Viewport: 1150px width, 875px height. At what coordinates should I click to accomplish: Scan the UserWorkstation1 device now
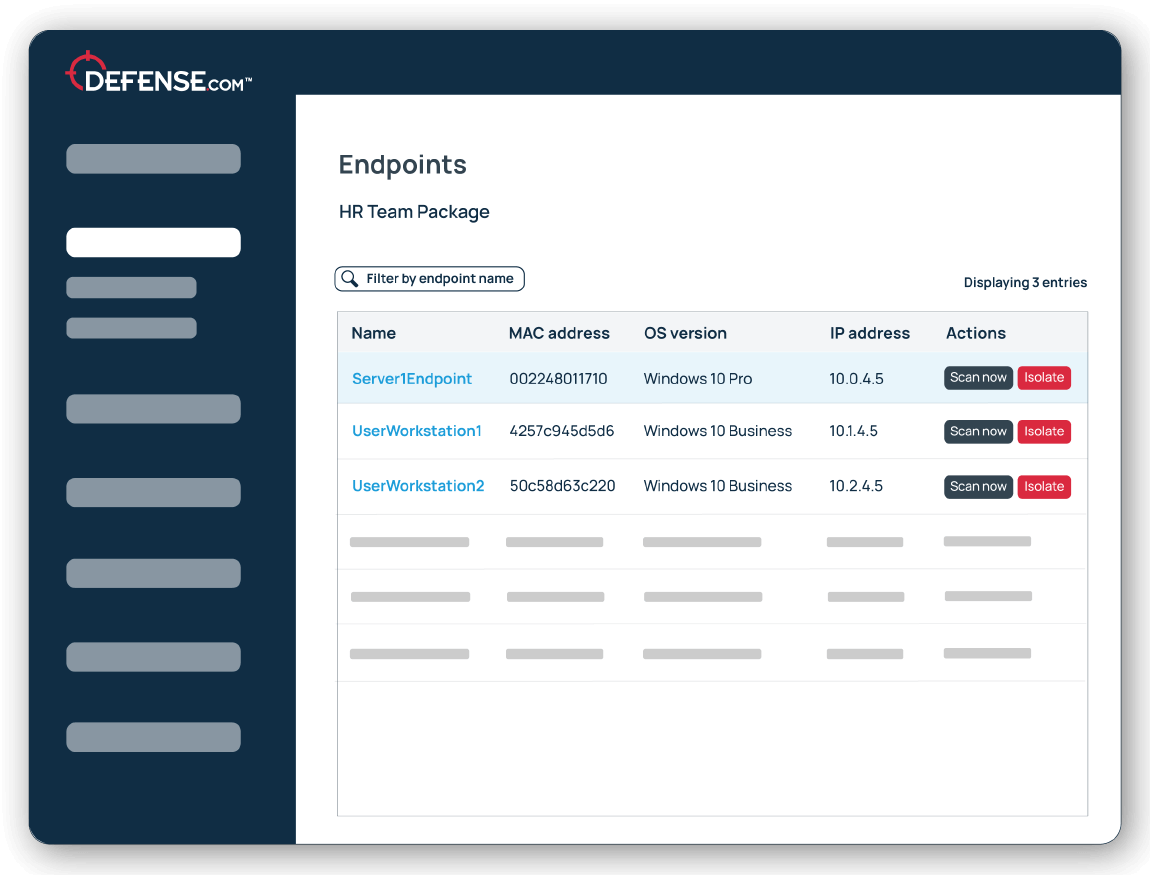(x=978, y=431)
